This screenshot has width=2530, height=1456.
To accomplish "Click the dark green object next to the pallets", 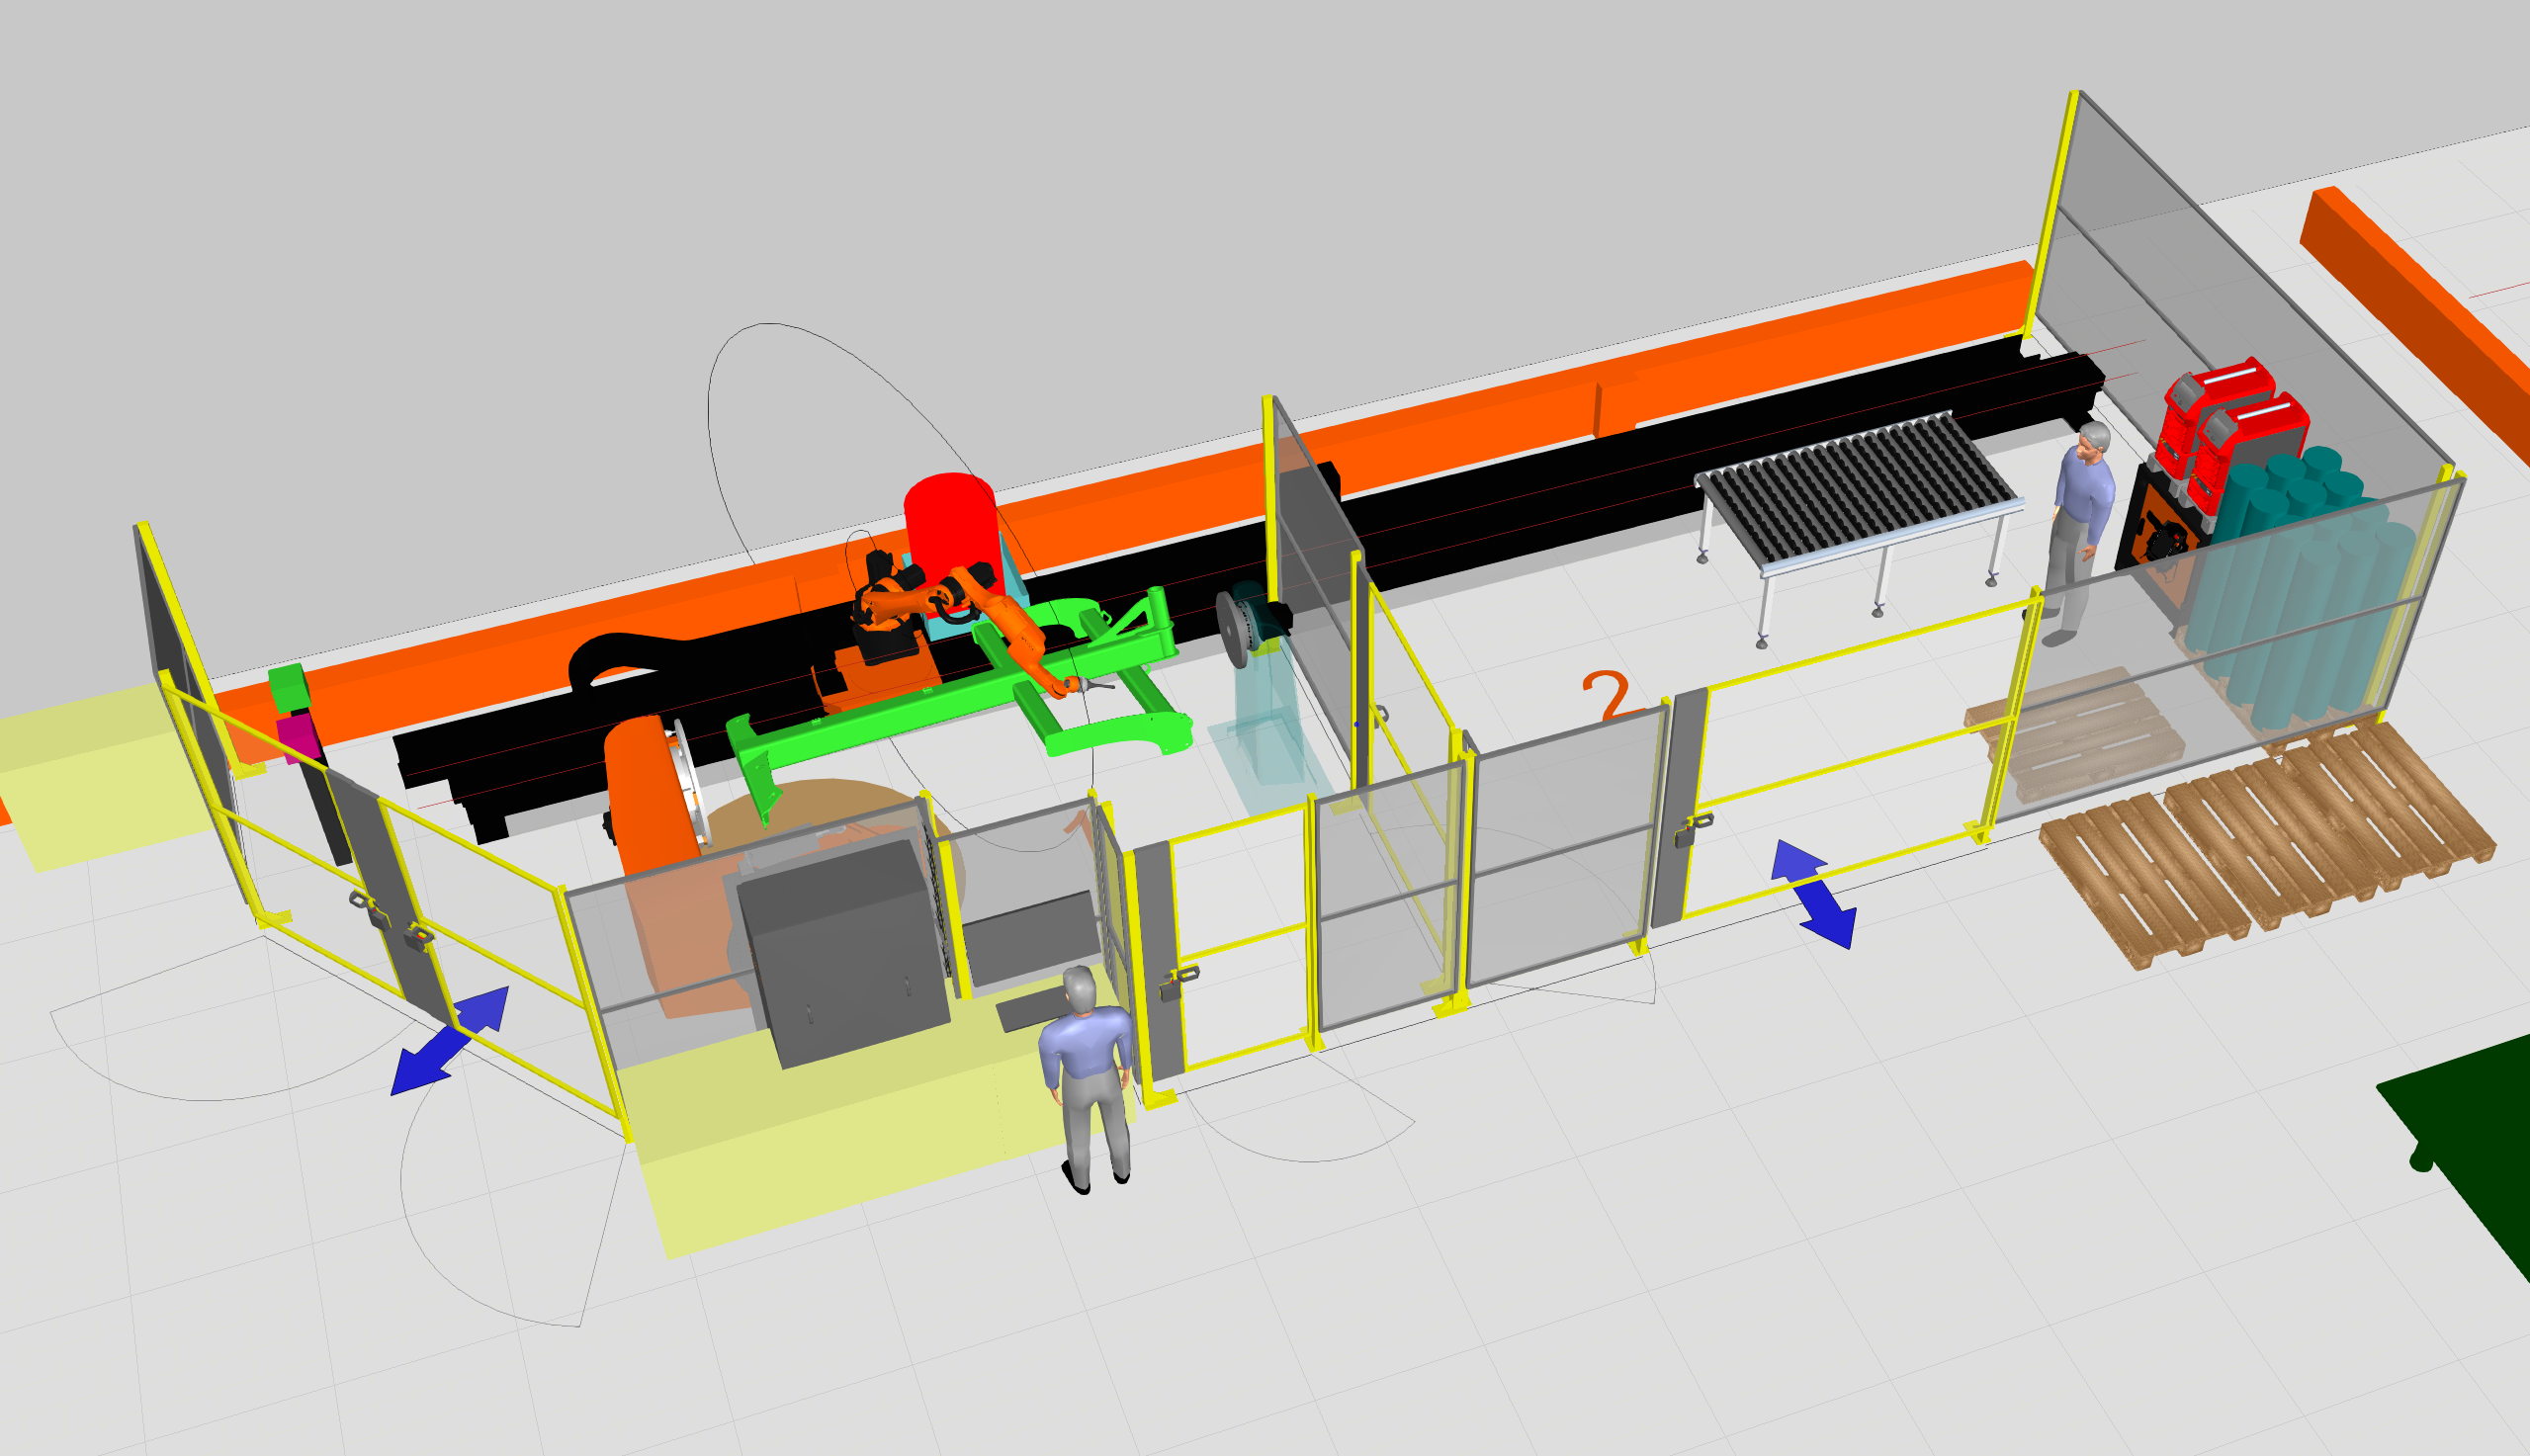I will point(2470,1150).
